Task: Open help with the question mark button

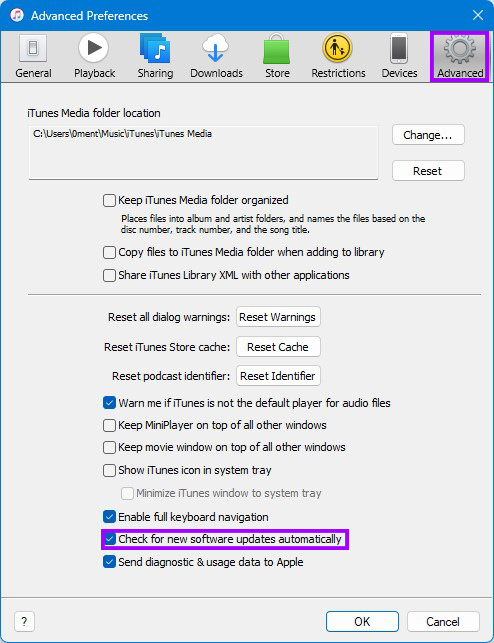Action: [x=24, y=622]
